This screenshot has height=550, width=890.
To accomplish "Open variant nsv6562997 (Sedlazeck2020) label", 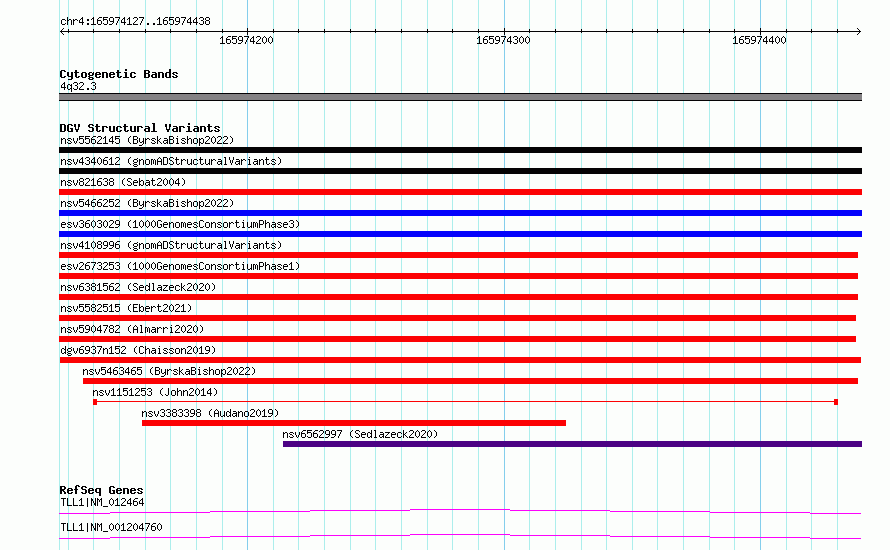I will [x=360, y=434].
